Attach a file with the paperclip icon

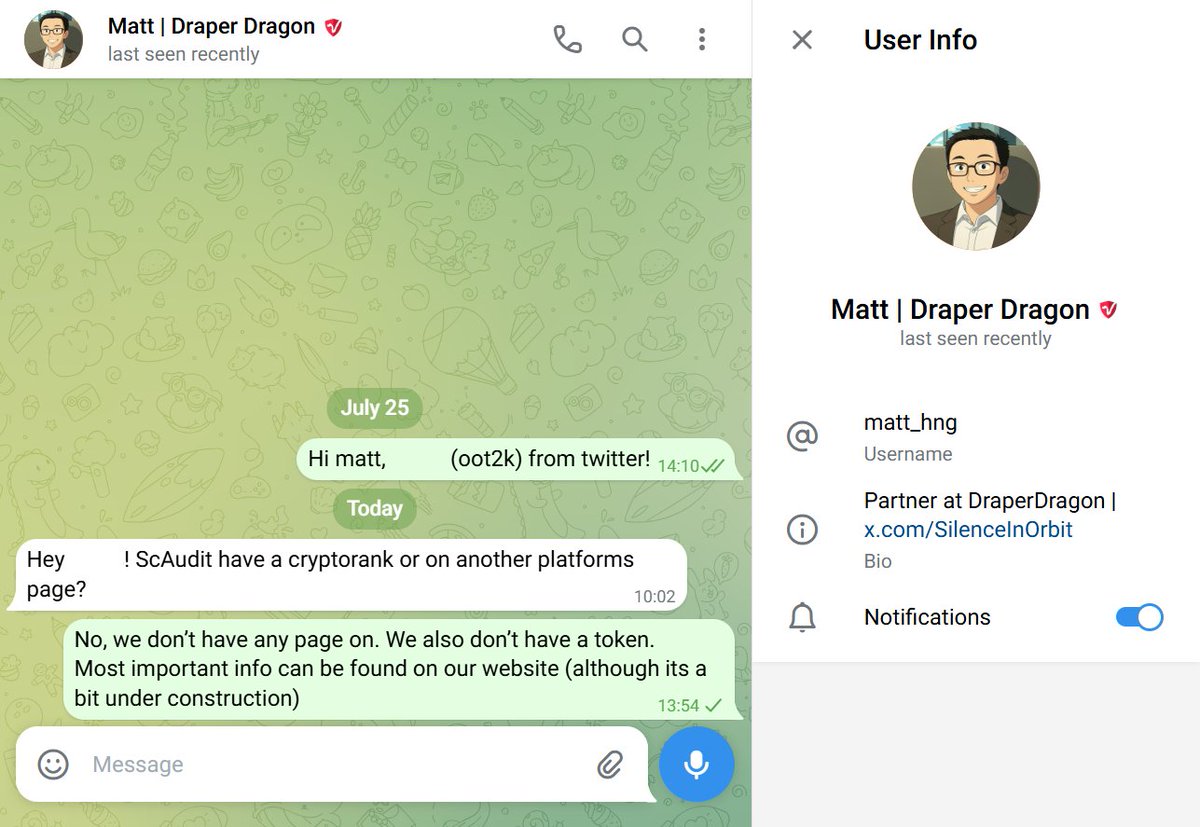[x=610, y=765]
